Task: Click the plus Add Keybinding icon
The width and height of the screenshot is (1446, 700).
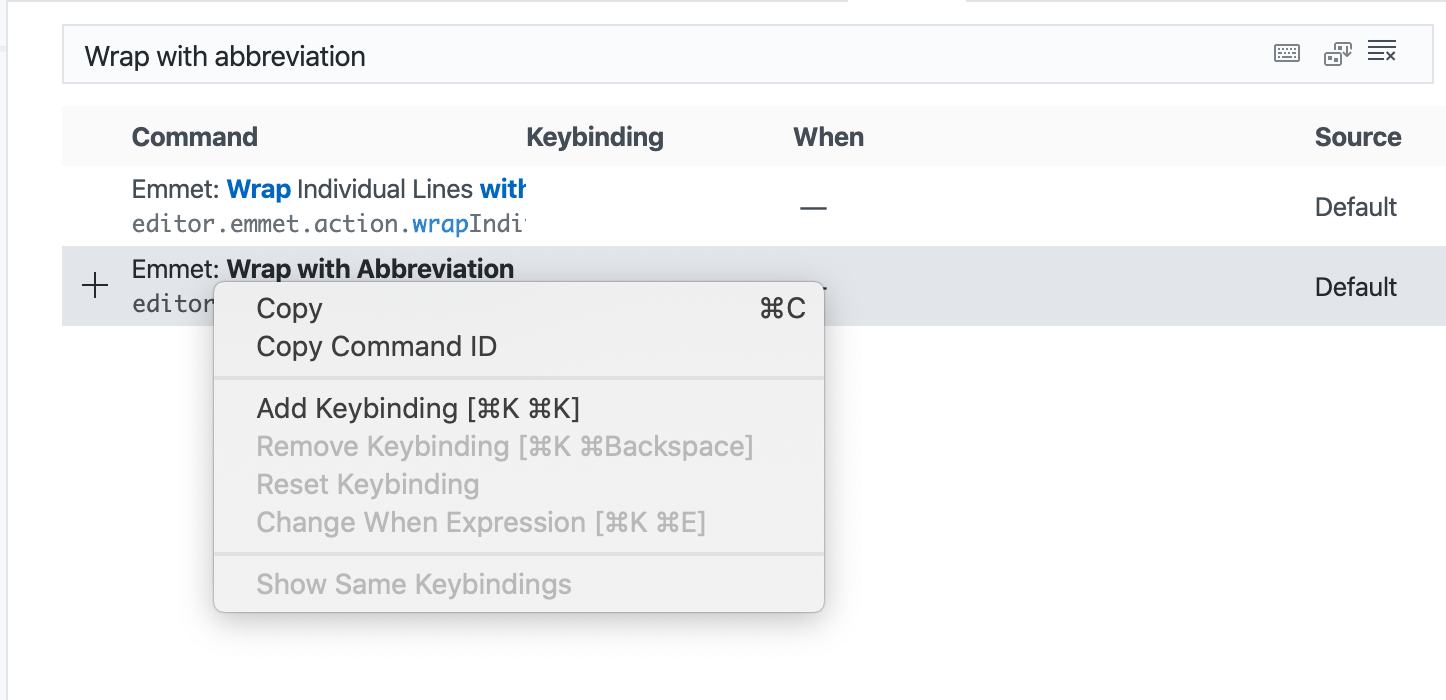Action: pos(95,287)
